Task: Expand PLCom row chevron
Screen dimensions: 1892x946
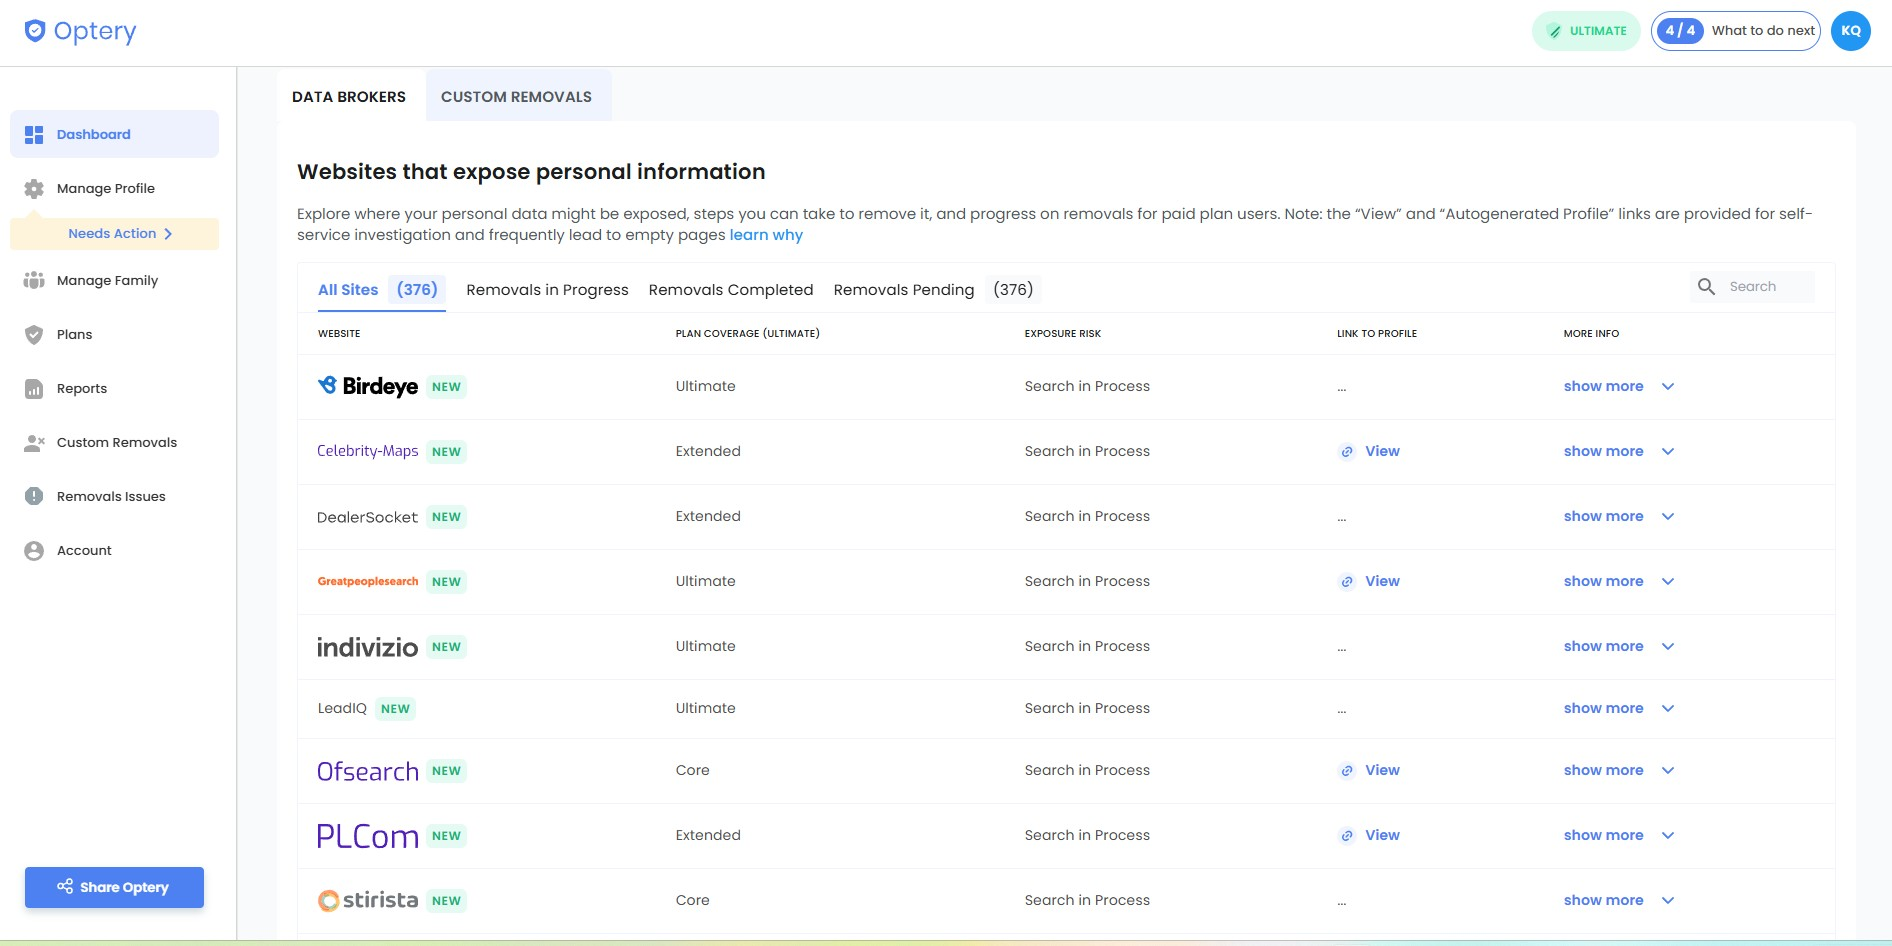Action: point(1668,836)
